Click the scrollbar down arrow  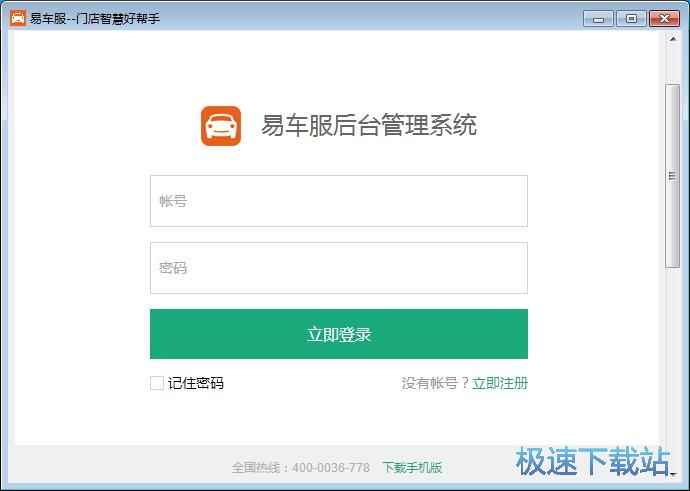tap(673, 474)
